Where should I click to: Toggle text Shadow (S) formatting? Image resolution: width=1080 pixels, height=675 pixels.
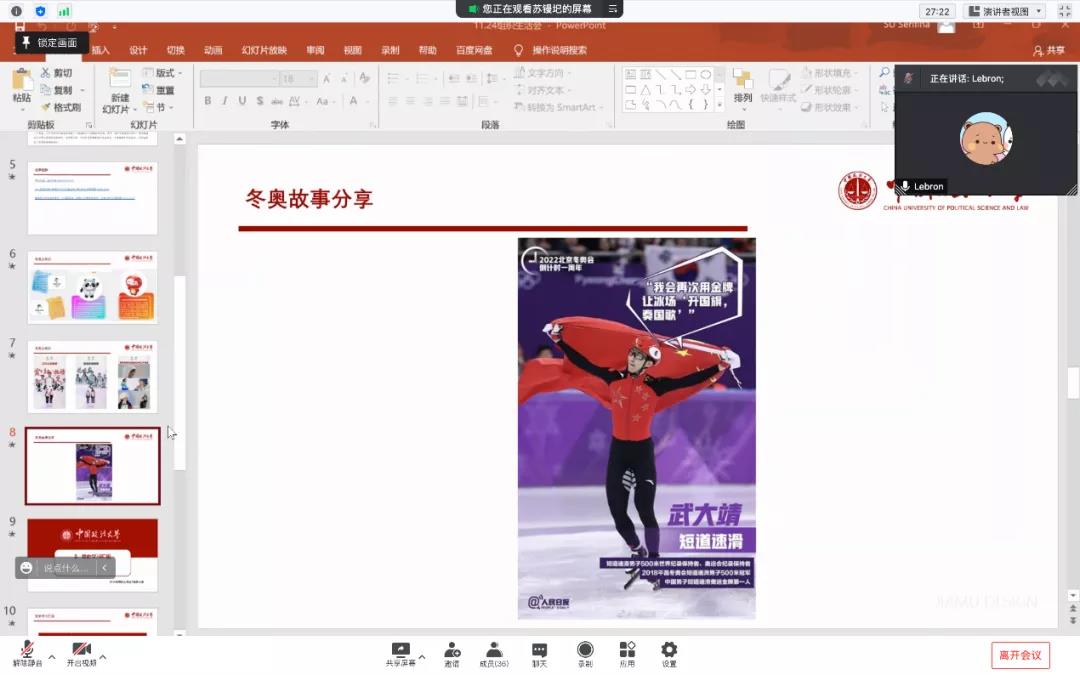coord(260,101)
